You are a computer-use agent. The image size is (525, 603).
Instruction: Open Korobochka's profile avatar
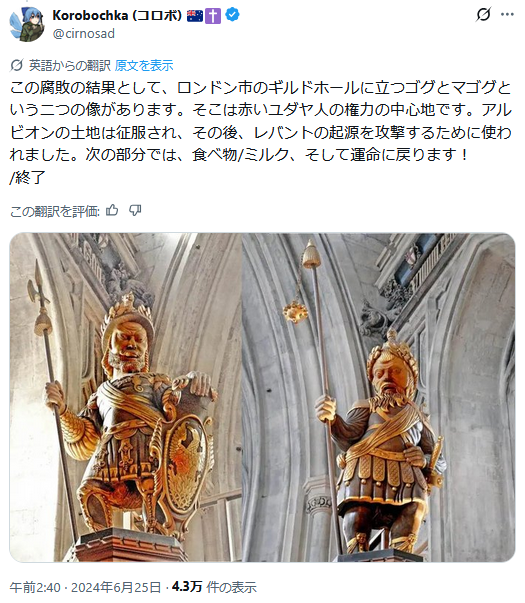[27, 24]
